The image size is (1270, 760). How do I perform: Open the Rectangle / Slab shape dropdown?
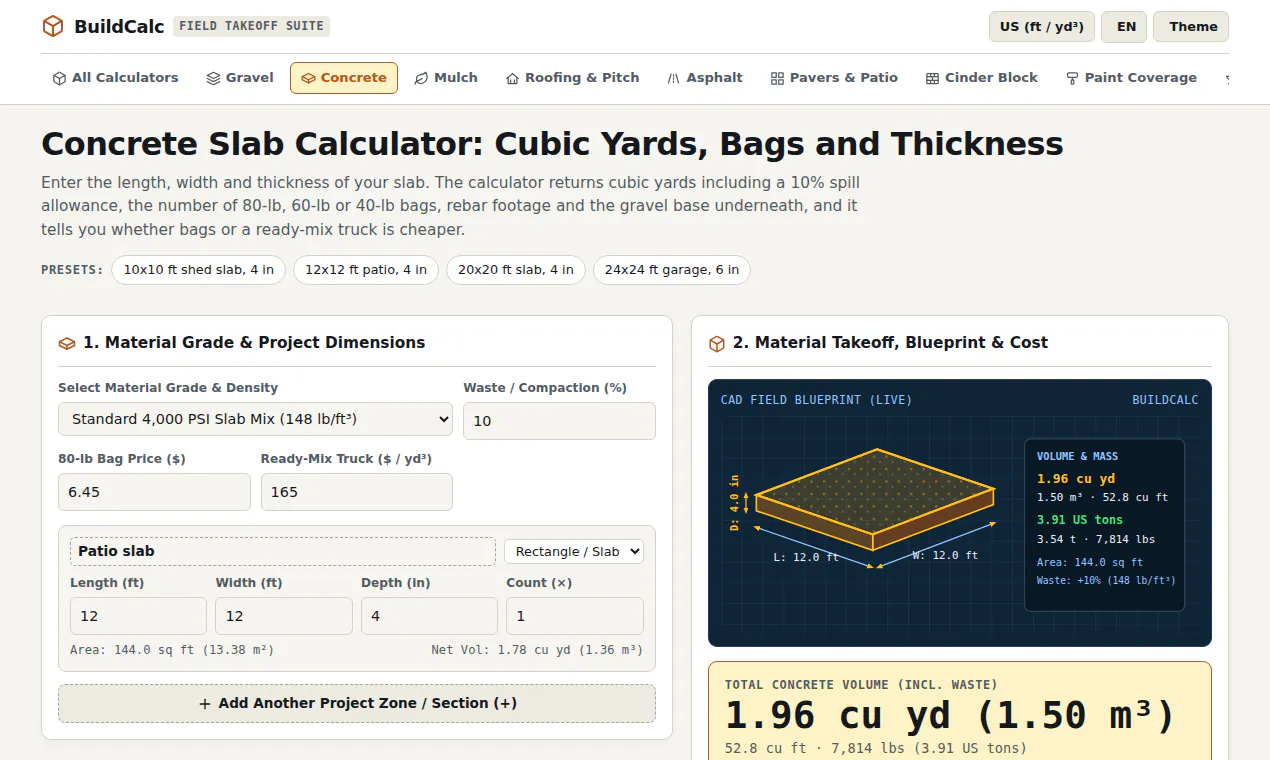pyautogui.click(x=574, y=552)
